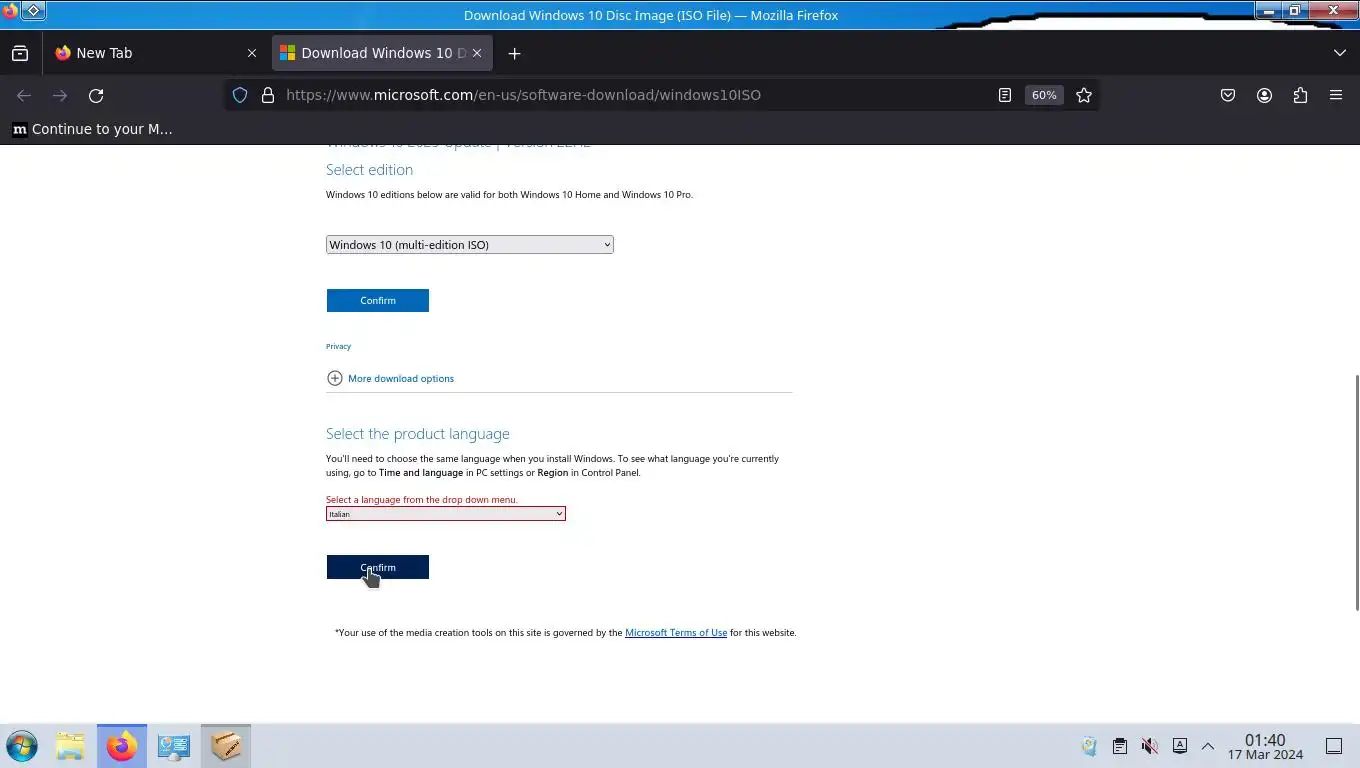The image size is (1360, 768).
Task: Reload the current page
Action: [96, 95]
